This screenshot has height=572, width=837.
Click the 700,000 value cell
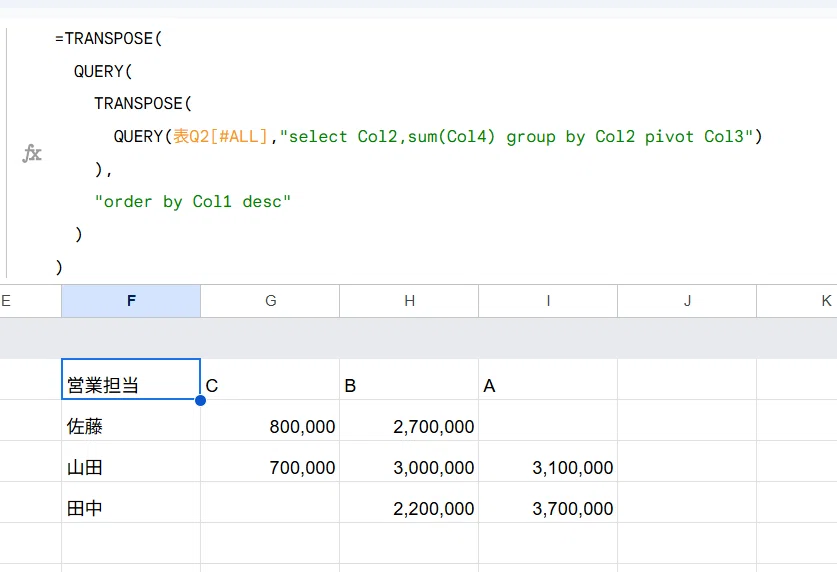click(x=270, y=462)
